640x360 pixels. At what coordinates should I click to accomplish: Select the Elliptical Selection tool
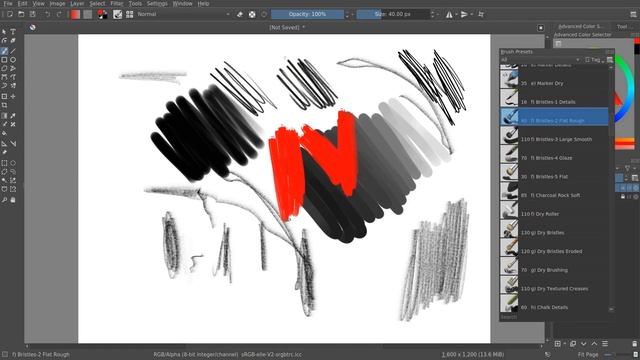tap(13, 163)
